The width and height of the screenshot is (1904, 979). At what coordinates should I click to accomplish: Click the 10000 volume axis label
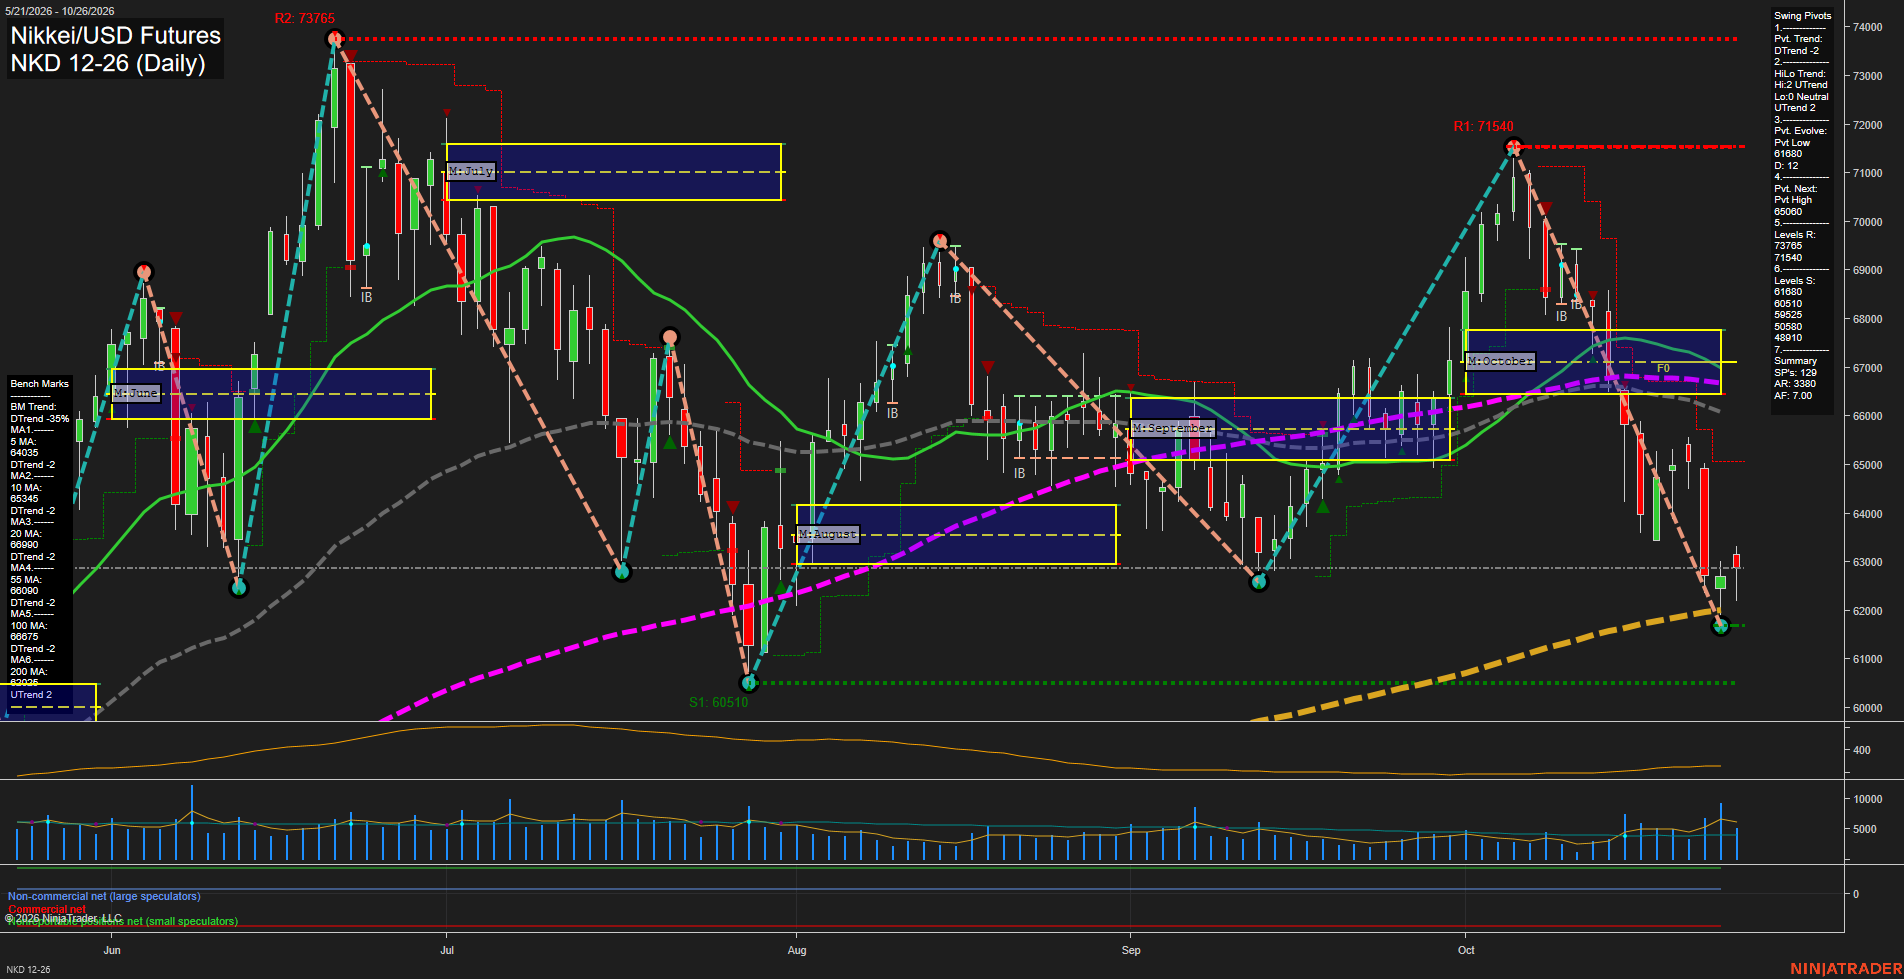[1867, 799]
